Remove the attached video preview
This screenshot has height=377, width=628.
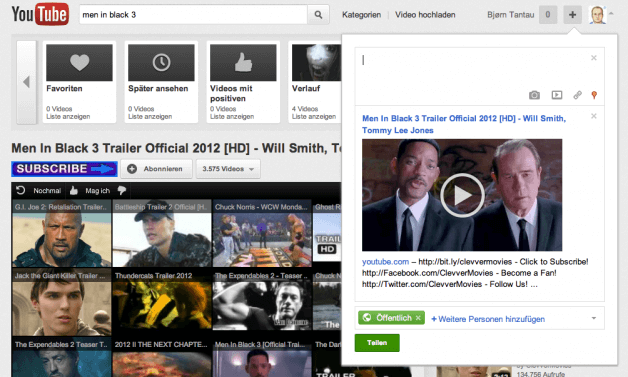click(x=594, y=116)
